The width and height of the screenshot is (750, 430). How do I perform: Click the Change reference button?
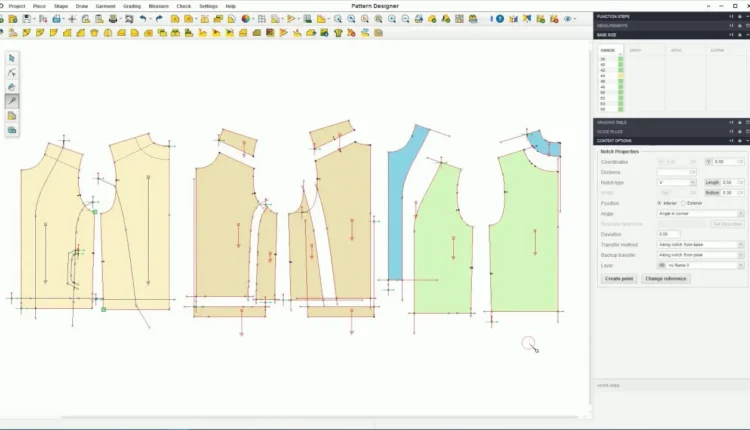[x=666, y=279]
